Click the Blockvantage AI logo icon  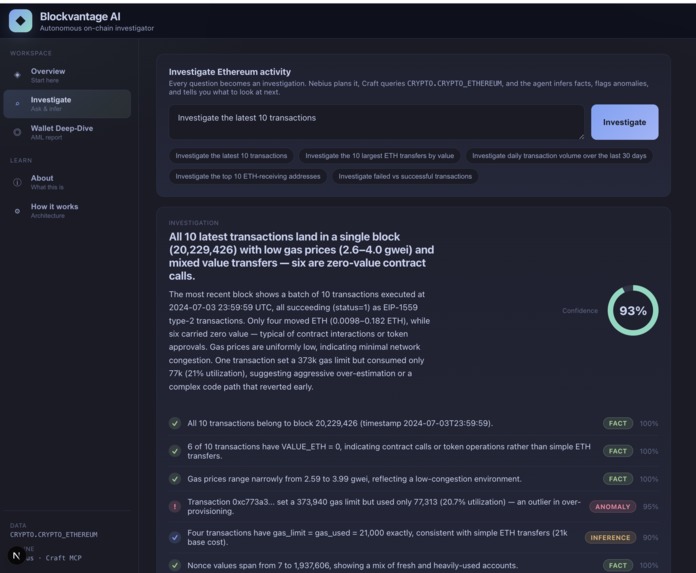(x=20, y=21)
